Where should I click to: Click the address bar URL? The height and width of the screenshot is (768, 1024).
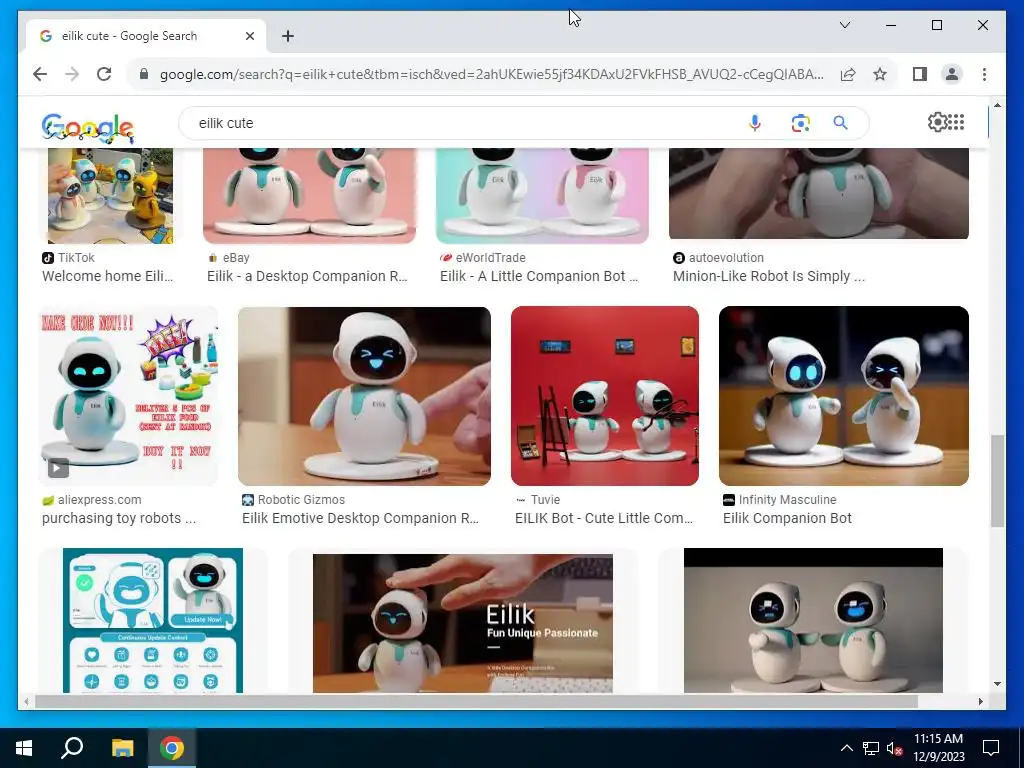(491, 74)
